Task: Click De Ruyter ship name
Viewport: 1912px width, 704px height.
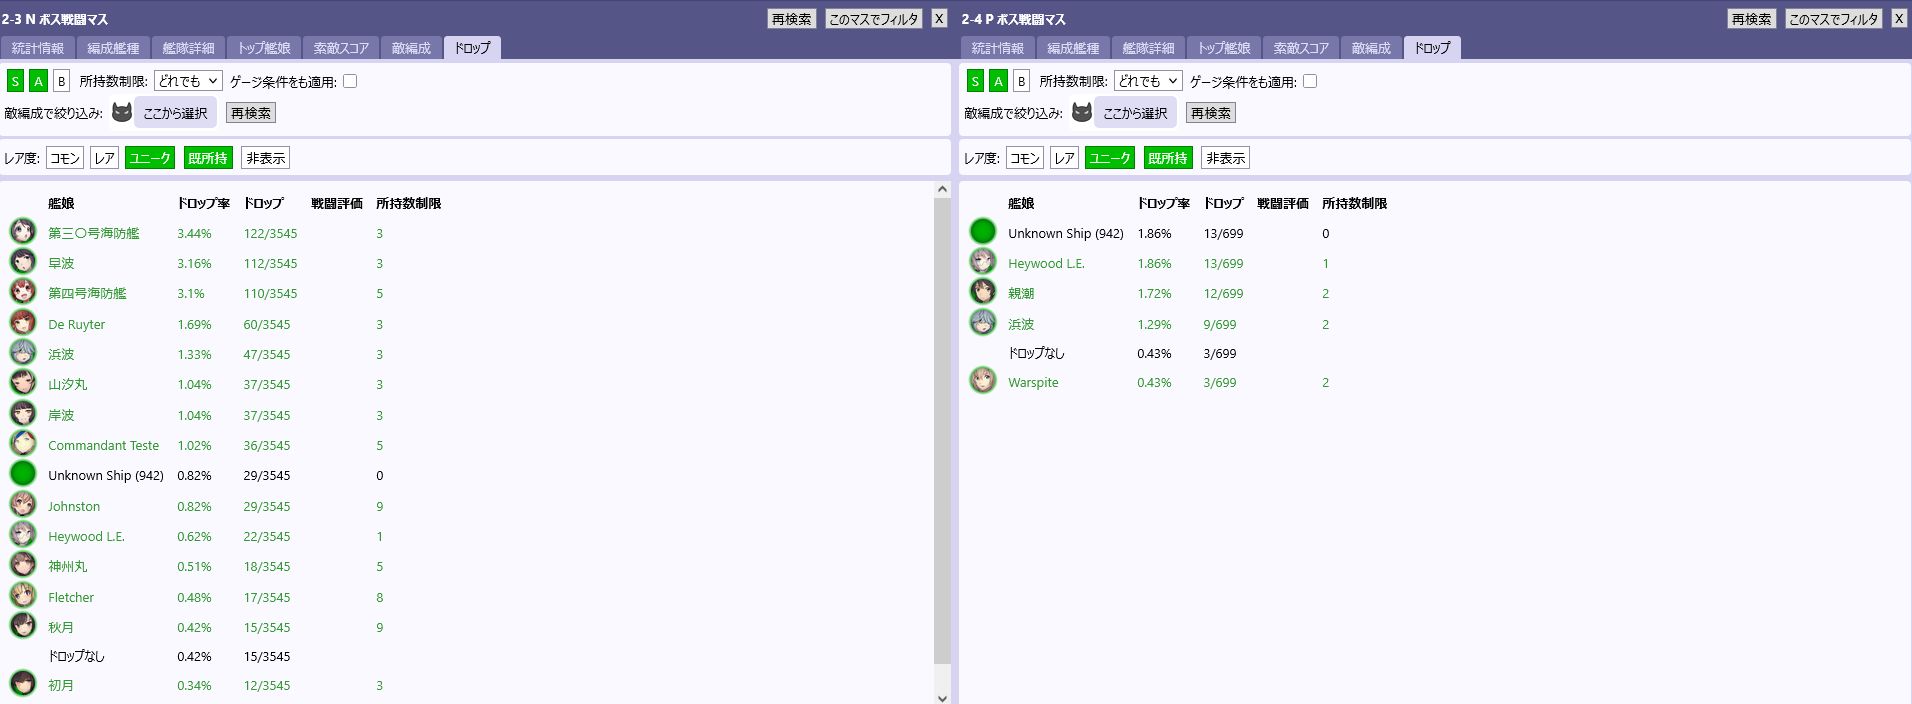Action: pyautogui.click(x=76, y=324)
